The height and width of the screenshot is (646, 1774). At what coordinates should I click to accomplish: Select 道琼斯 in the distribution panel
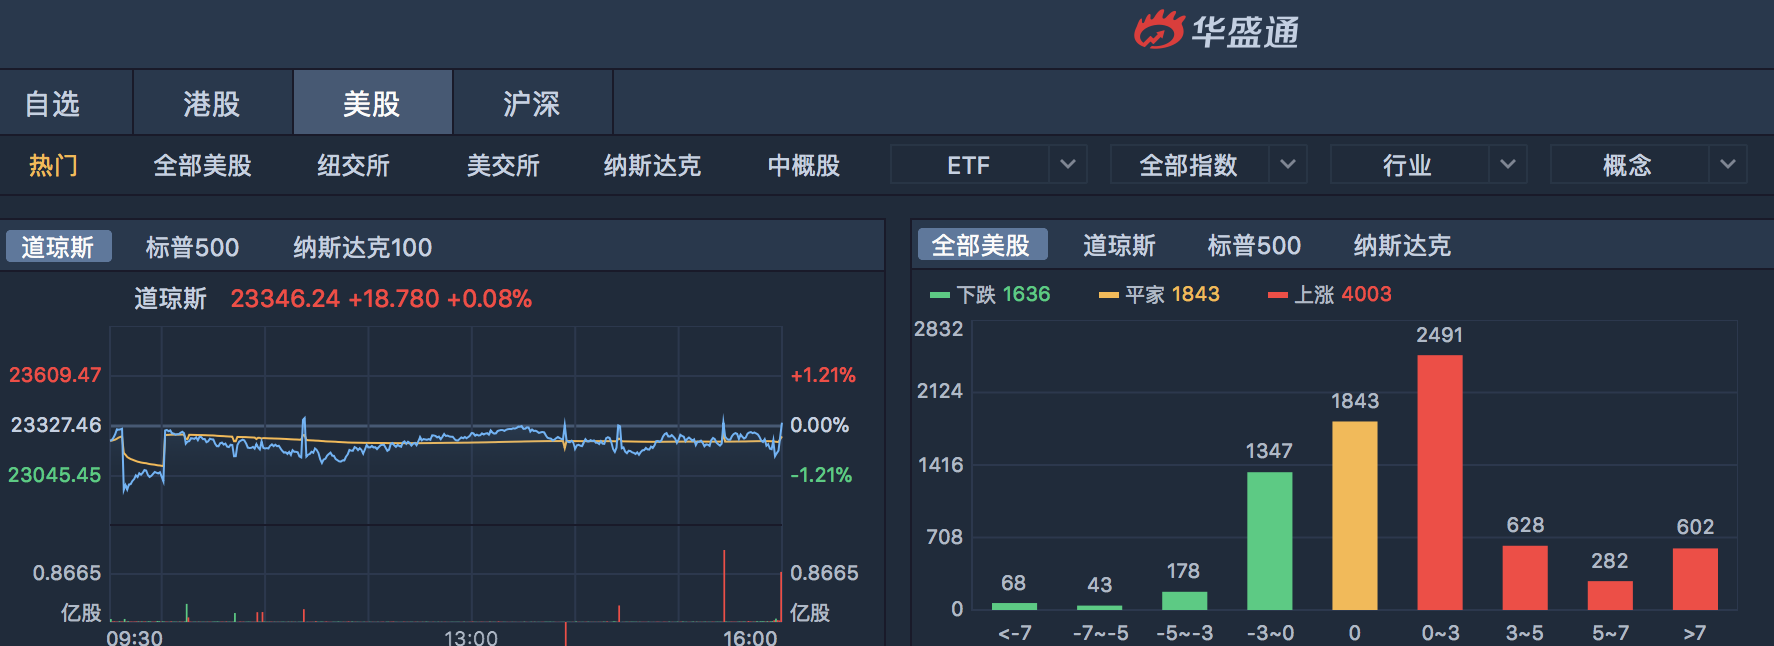click(1119, 245)
